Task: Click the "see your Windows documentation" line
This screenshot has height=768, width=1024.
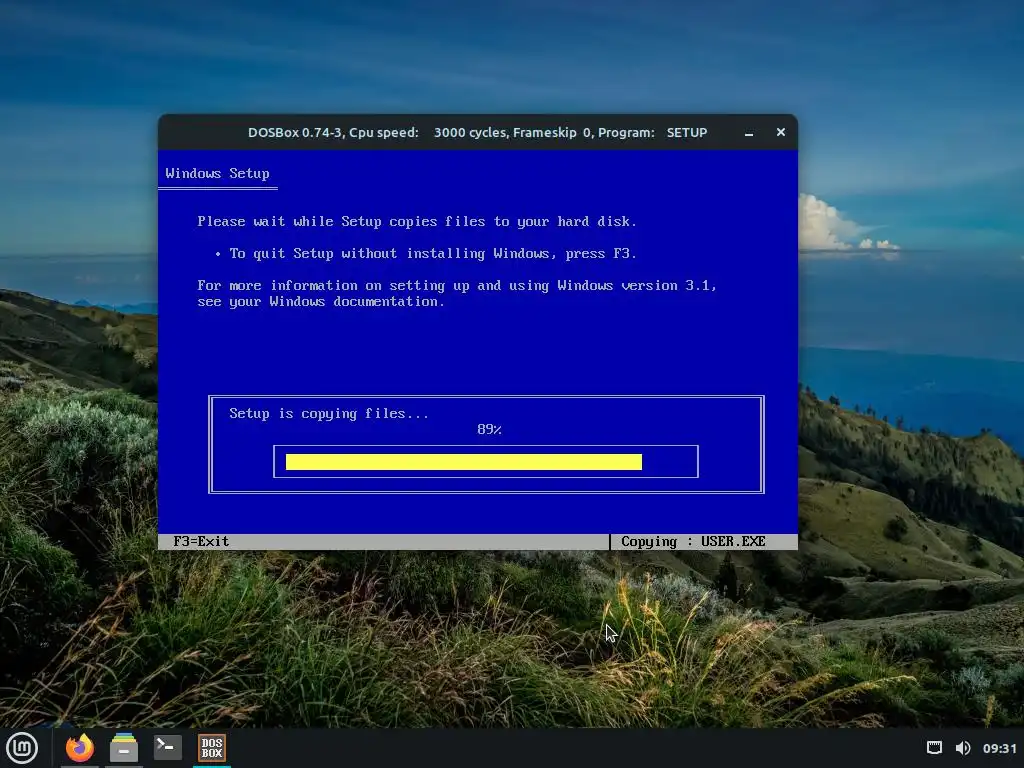Action: coord(321,302)
